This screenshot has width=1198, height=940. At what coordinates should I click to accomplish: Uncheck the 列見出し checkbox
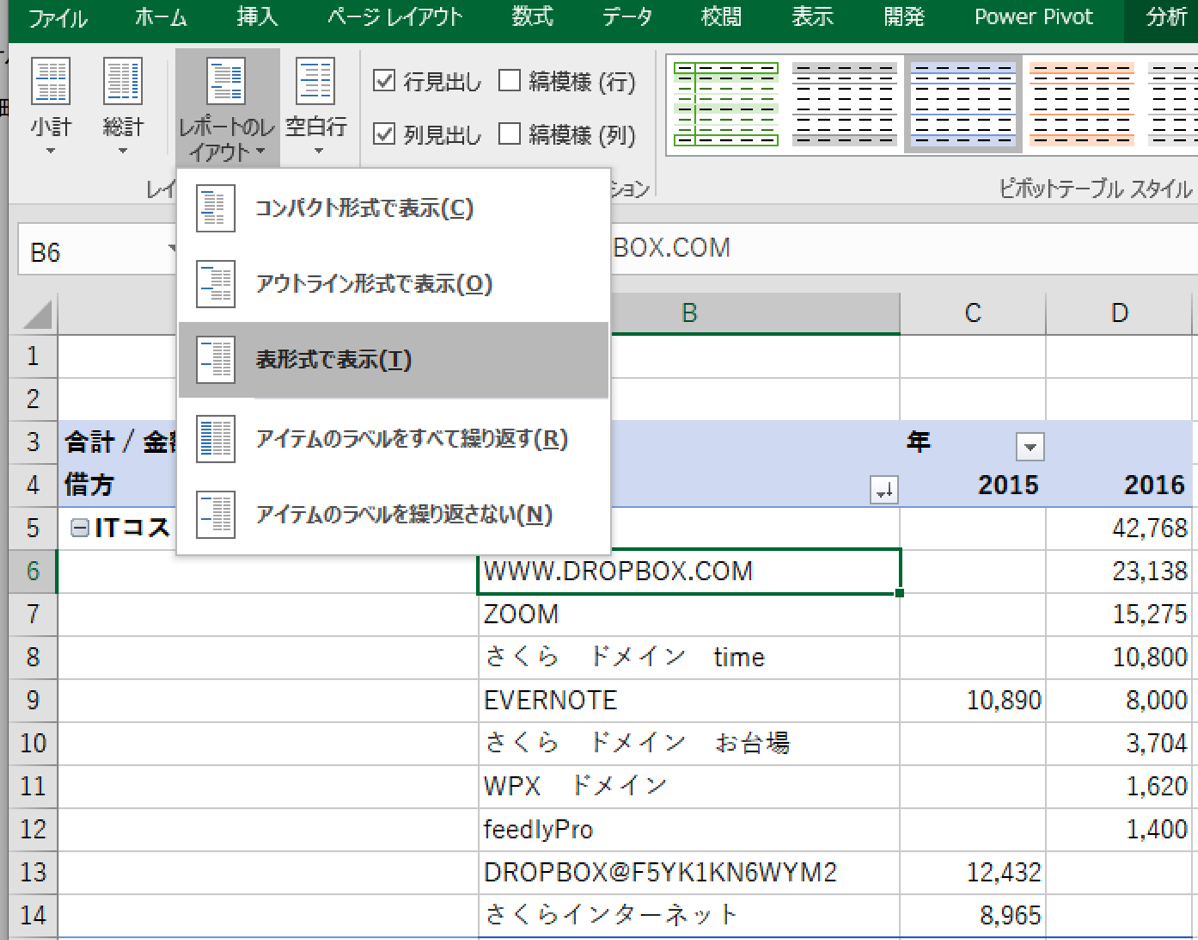pyautogui.click(x=384, y=134)
